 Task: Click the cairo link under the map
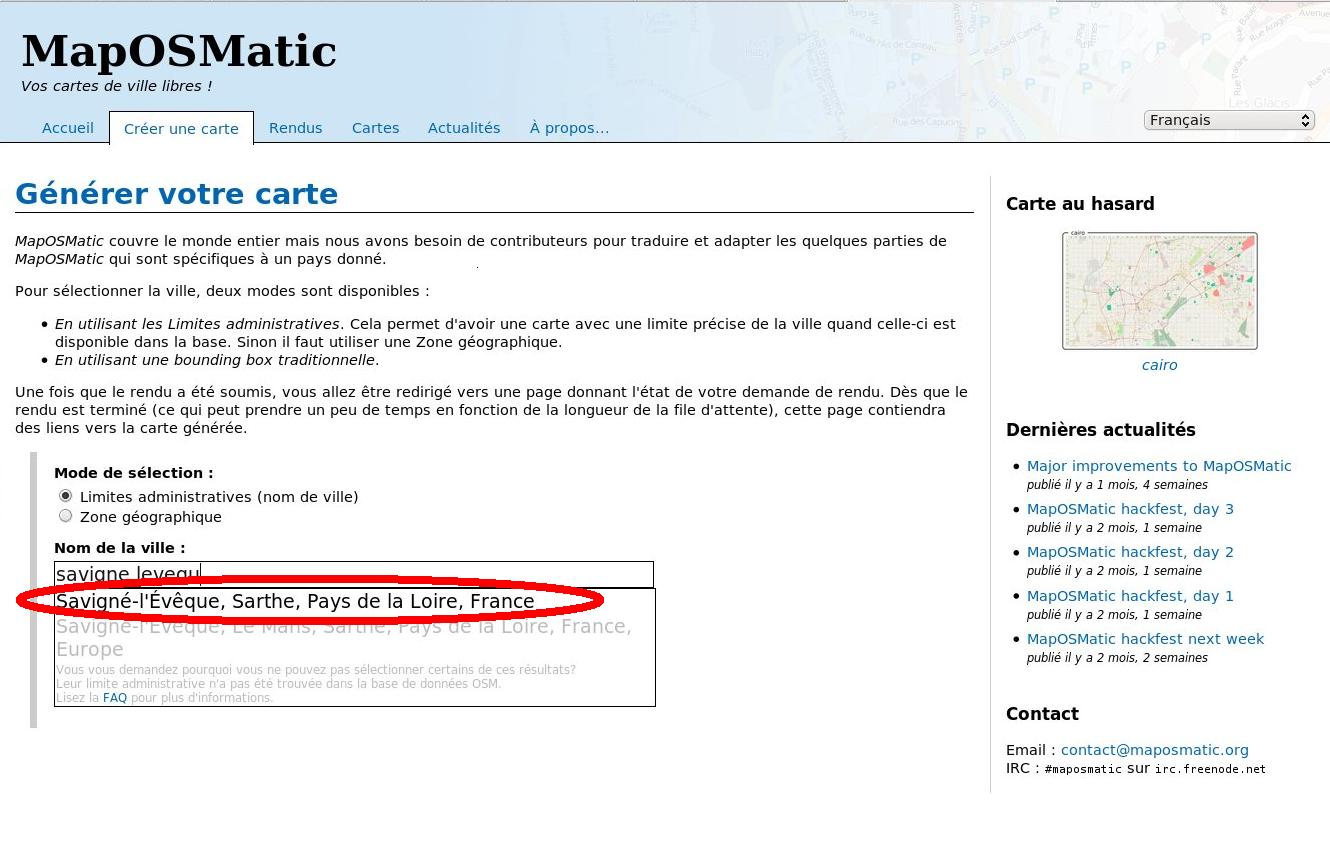pyautogui.click(x=1159, y=365)
